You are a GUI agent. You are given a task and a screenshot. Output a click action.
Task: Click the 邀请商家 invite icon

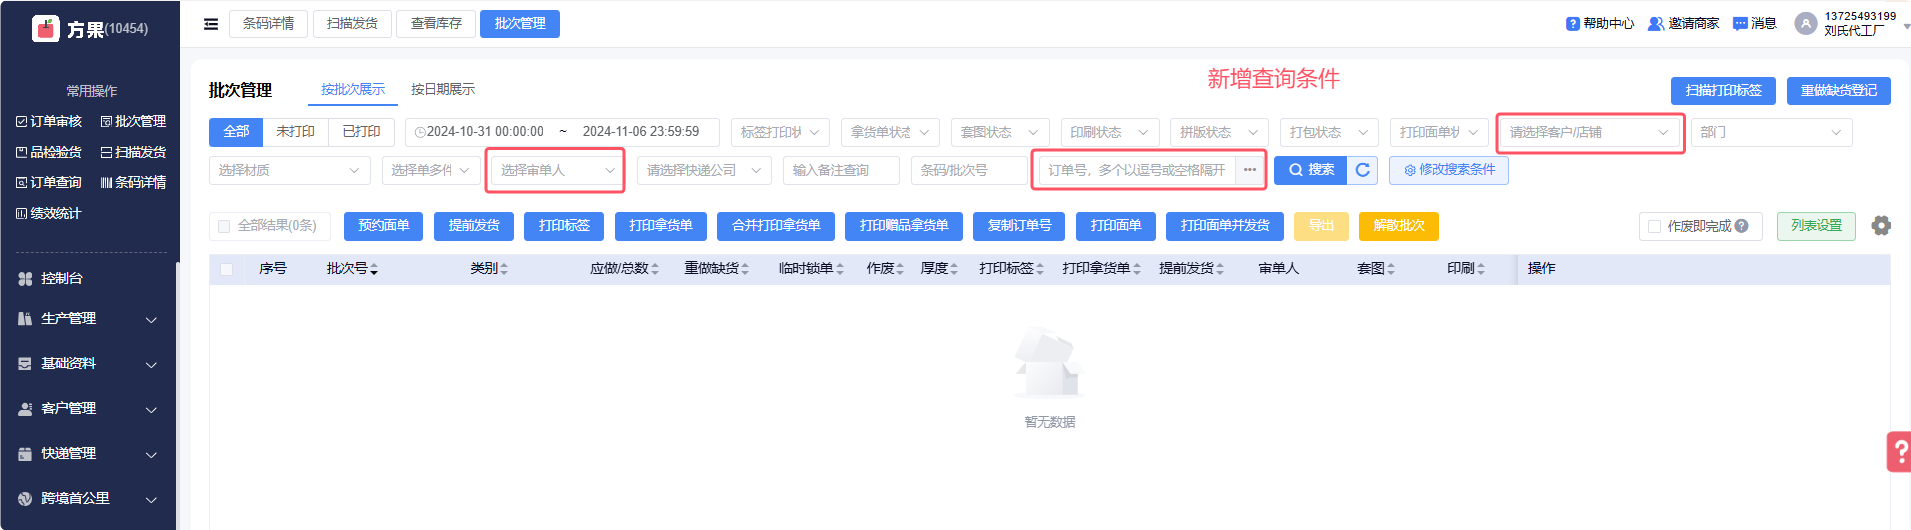pos(1656,24)
